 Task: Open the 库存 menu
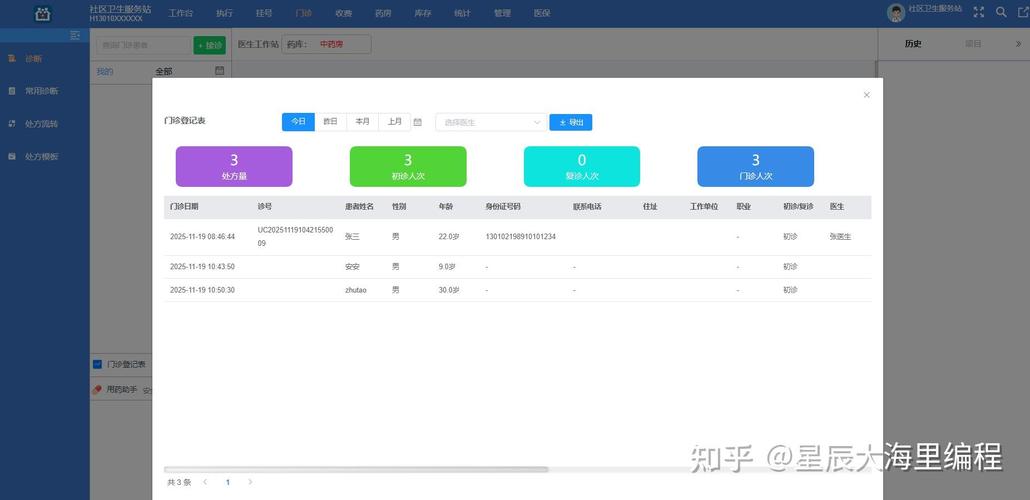422,13
